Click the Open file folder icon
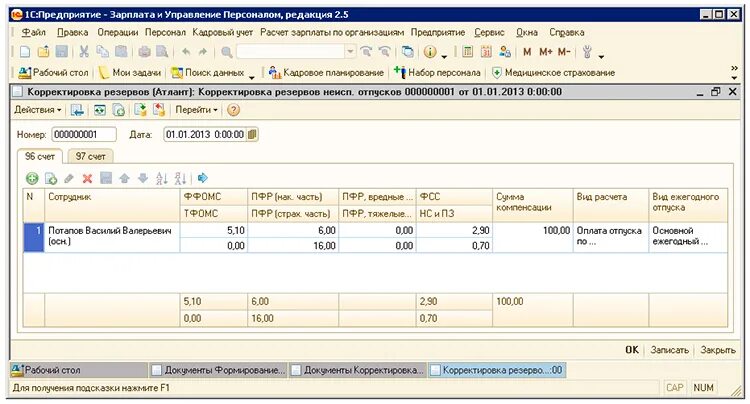 [43, 52]
